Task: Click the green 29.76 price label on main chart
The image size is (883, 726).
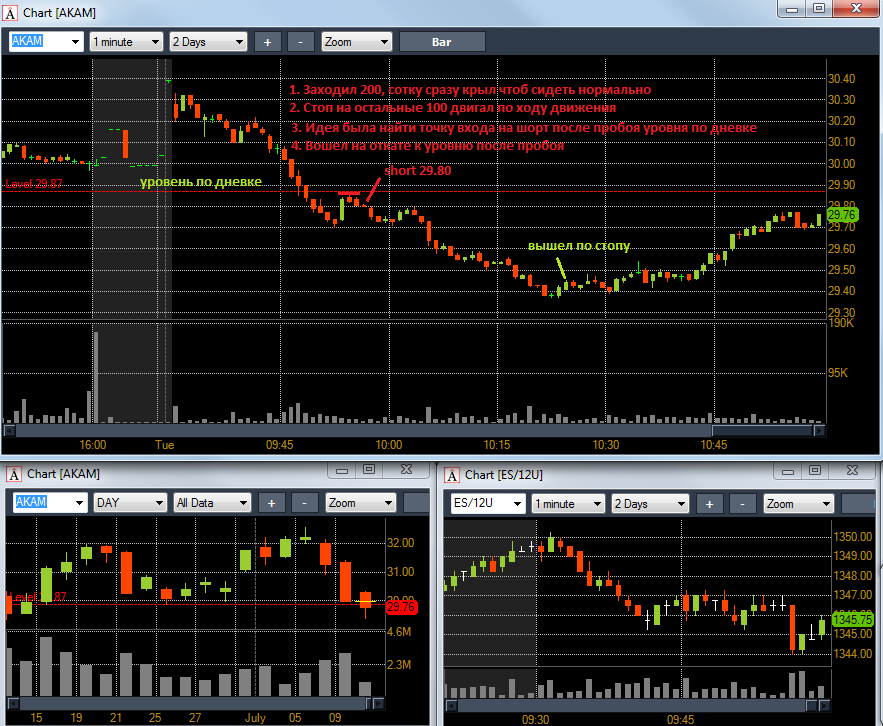Action: (842, 215)
